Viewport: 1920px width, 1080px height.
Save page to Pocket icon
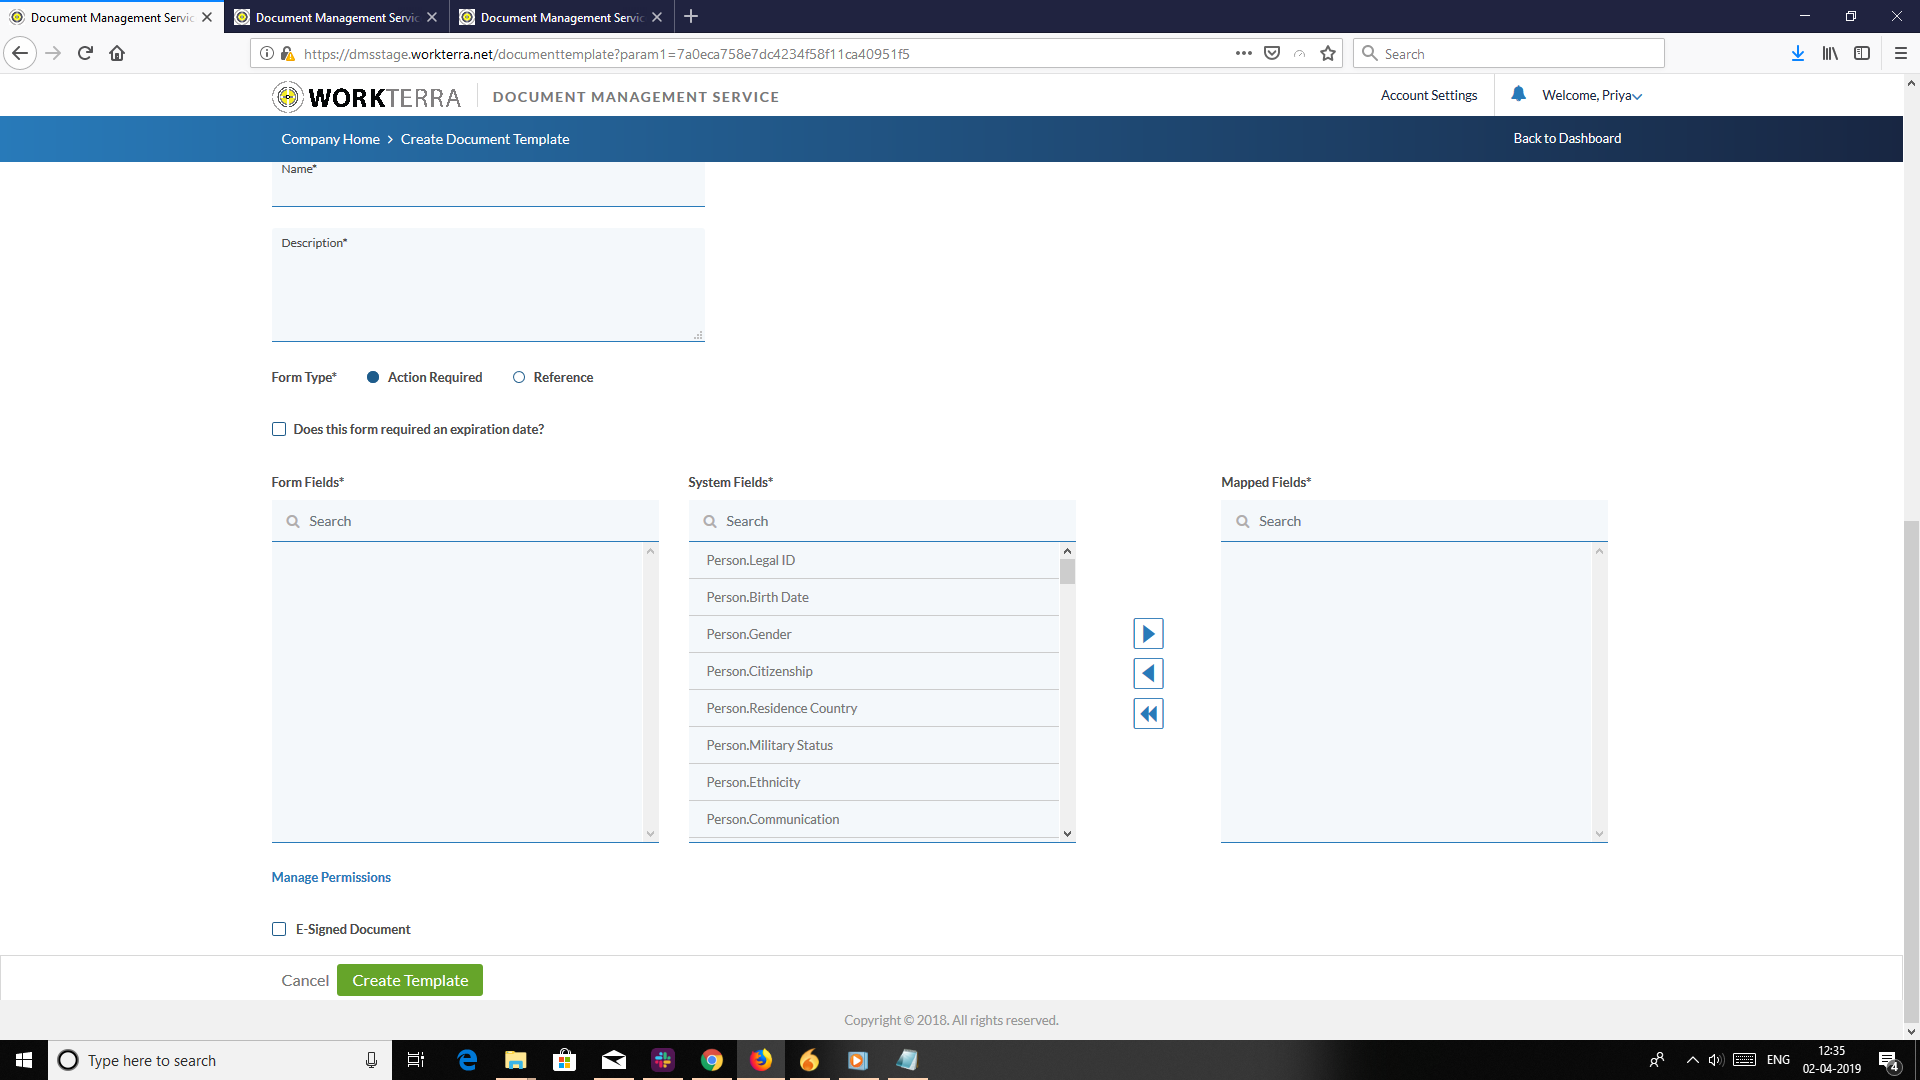1272,53
